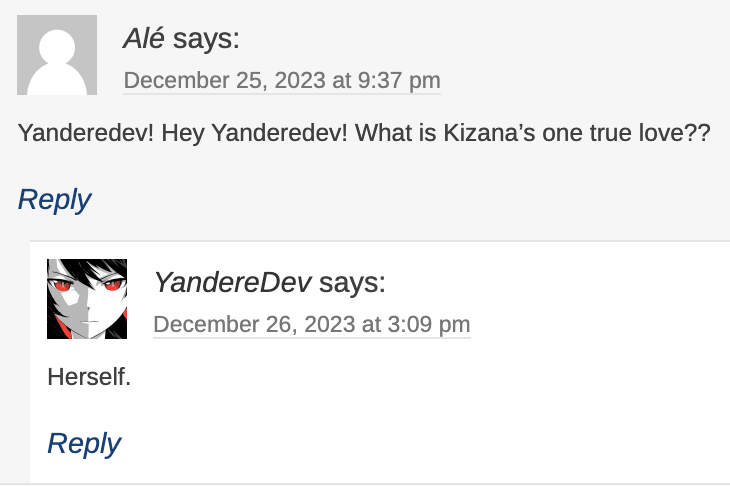Viewport: 730px width, 486px height.
Task: Click Alé's gray default avatar icon
Action: [x=57, y=56]
